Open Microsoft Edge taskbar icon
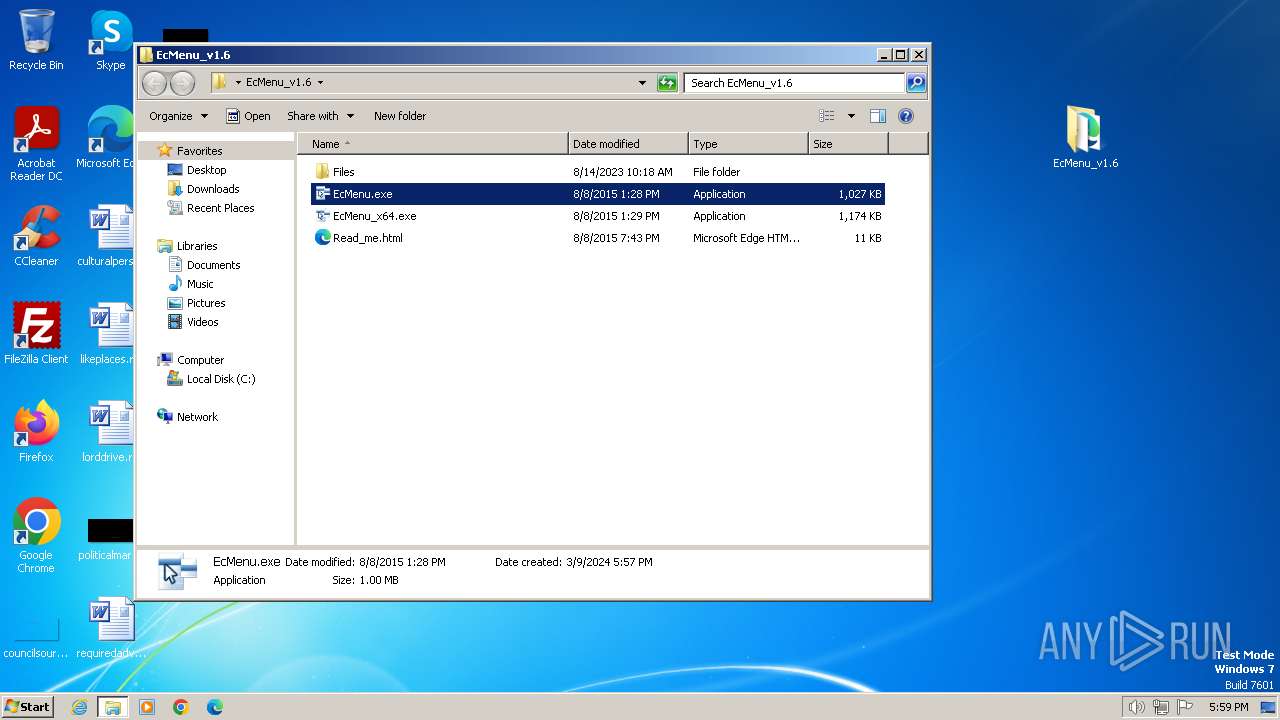The width and height of the screenshot is (1280, 720). click(x=215, y=707)
